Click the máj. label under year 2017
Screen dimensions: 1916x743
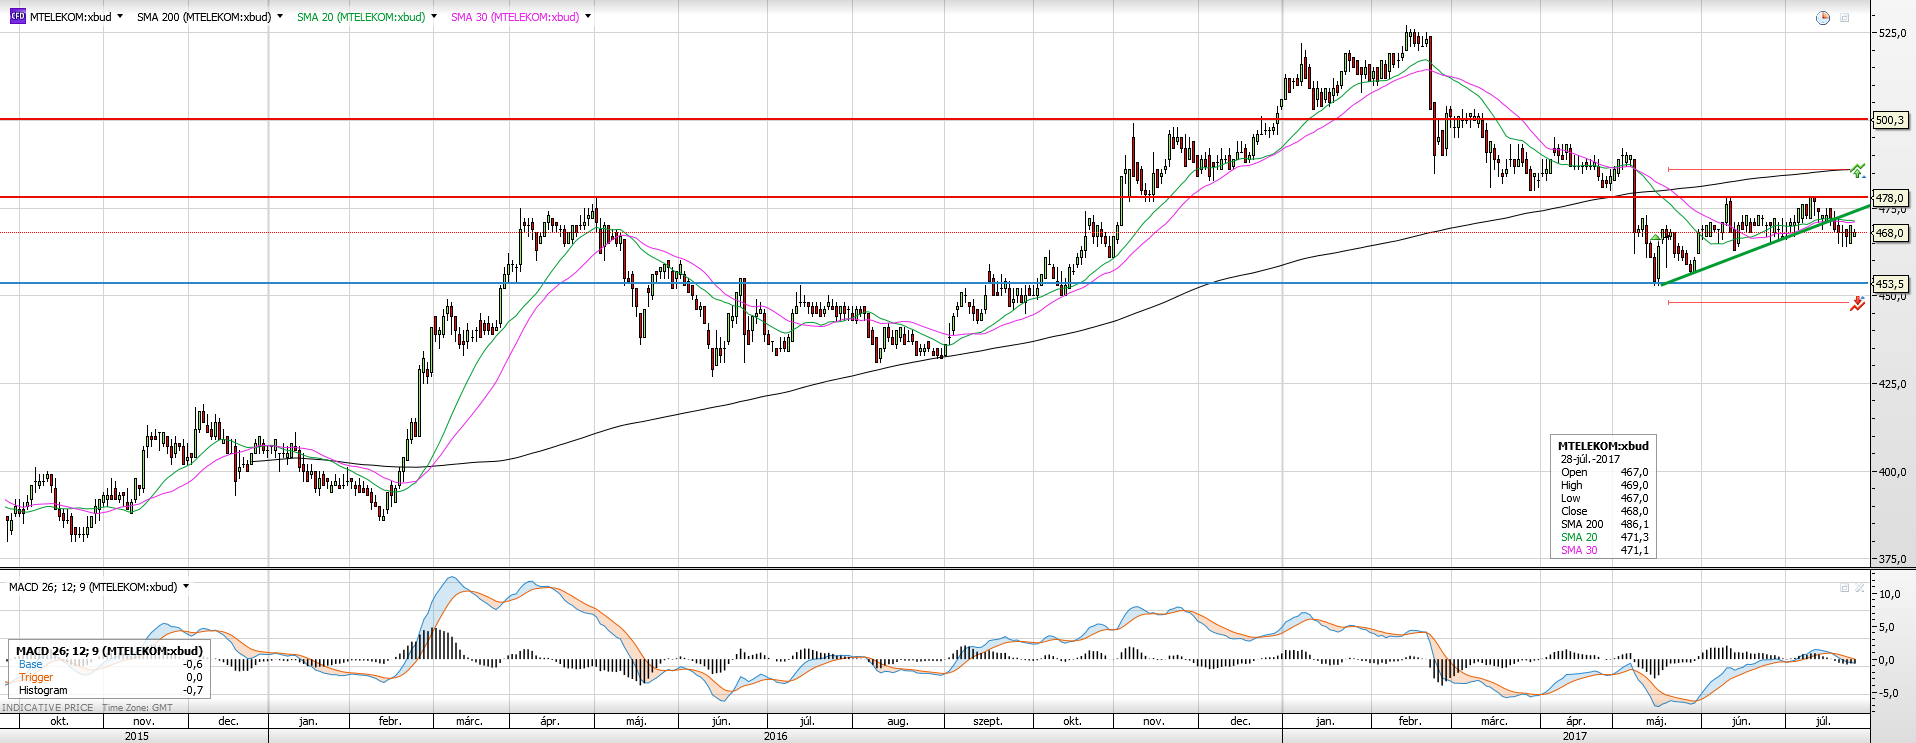point(1656,721)
